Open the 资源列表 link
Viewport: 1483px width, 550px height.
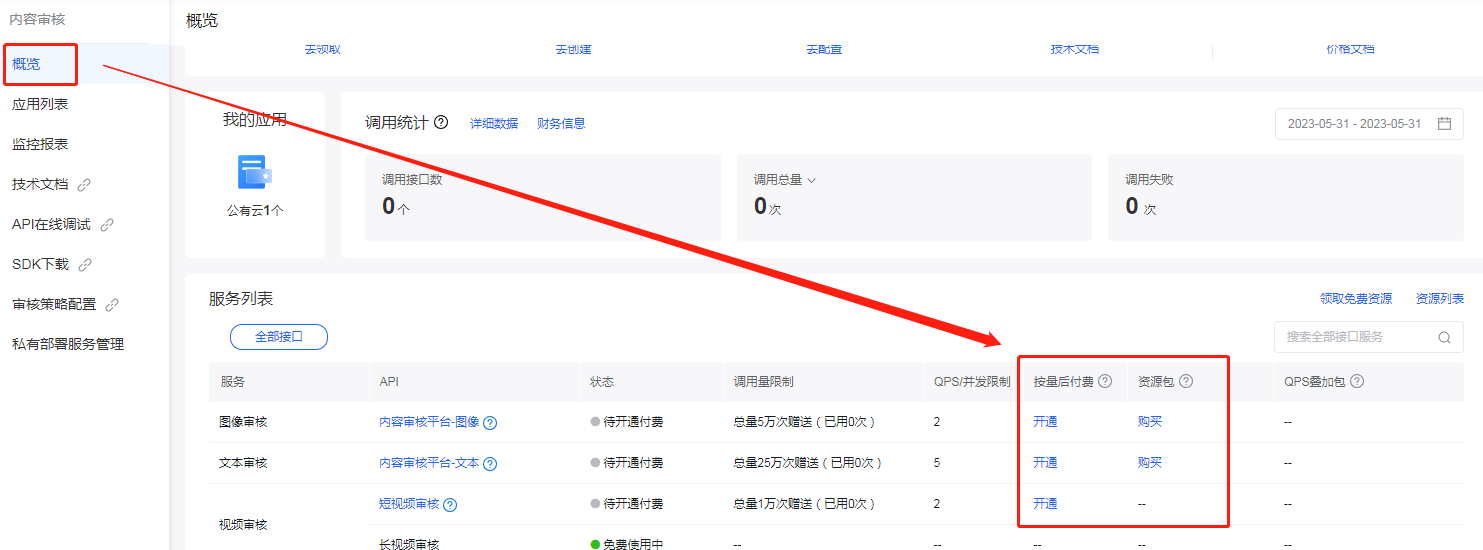point(1440,298)
